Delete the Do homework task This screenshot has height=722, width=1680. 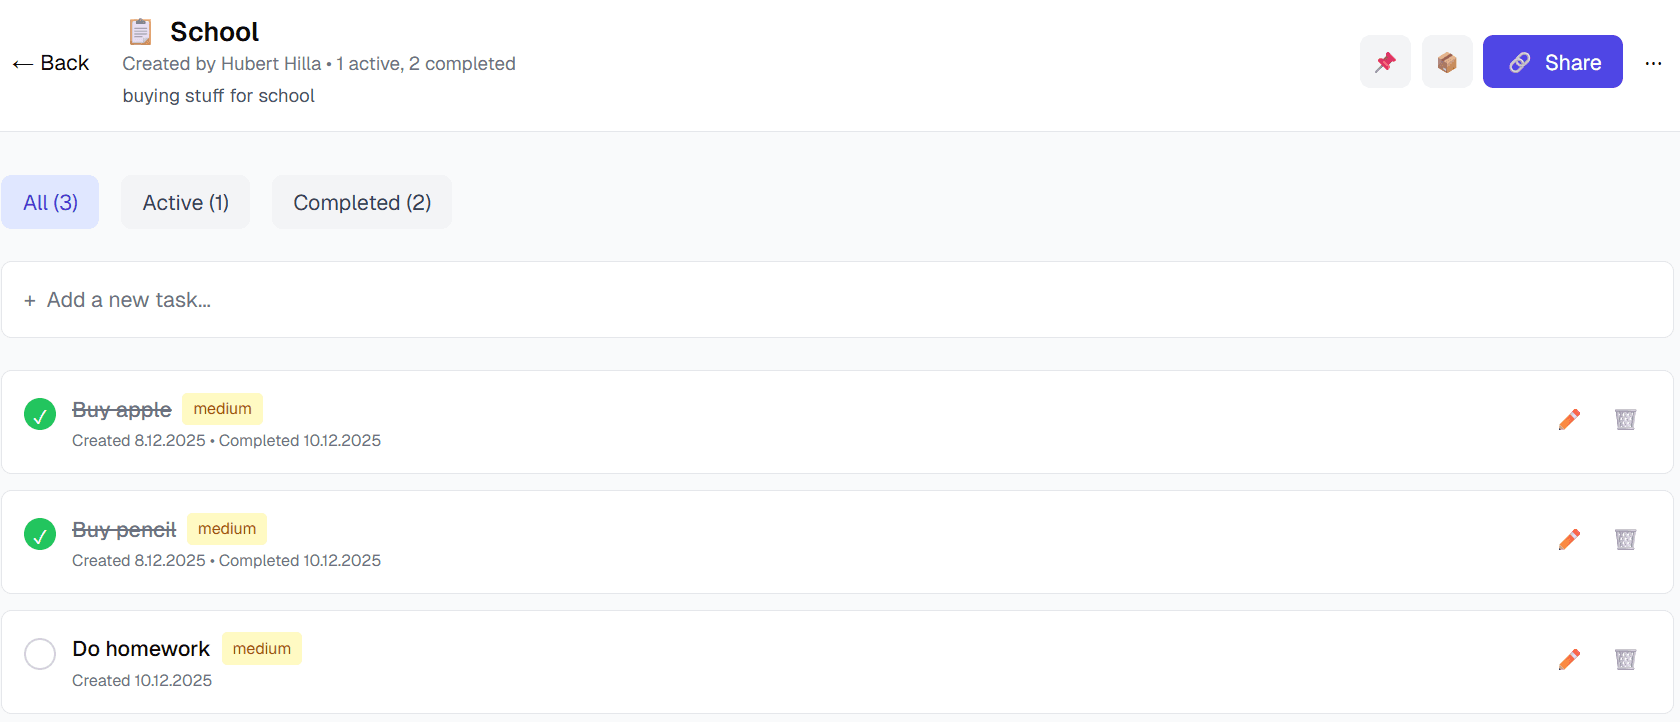pyautogui.click(x=1625, y=660)
